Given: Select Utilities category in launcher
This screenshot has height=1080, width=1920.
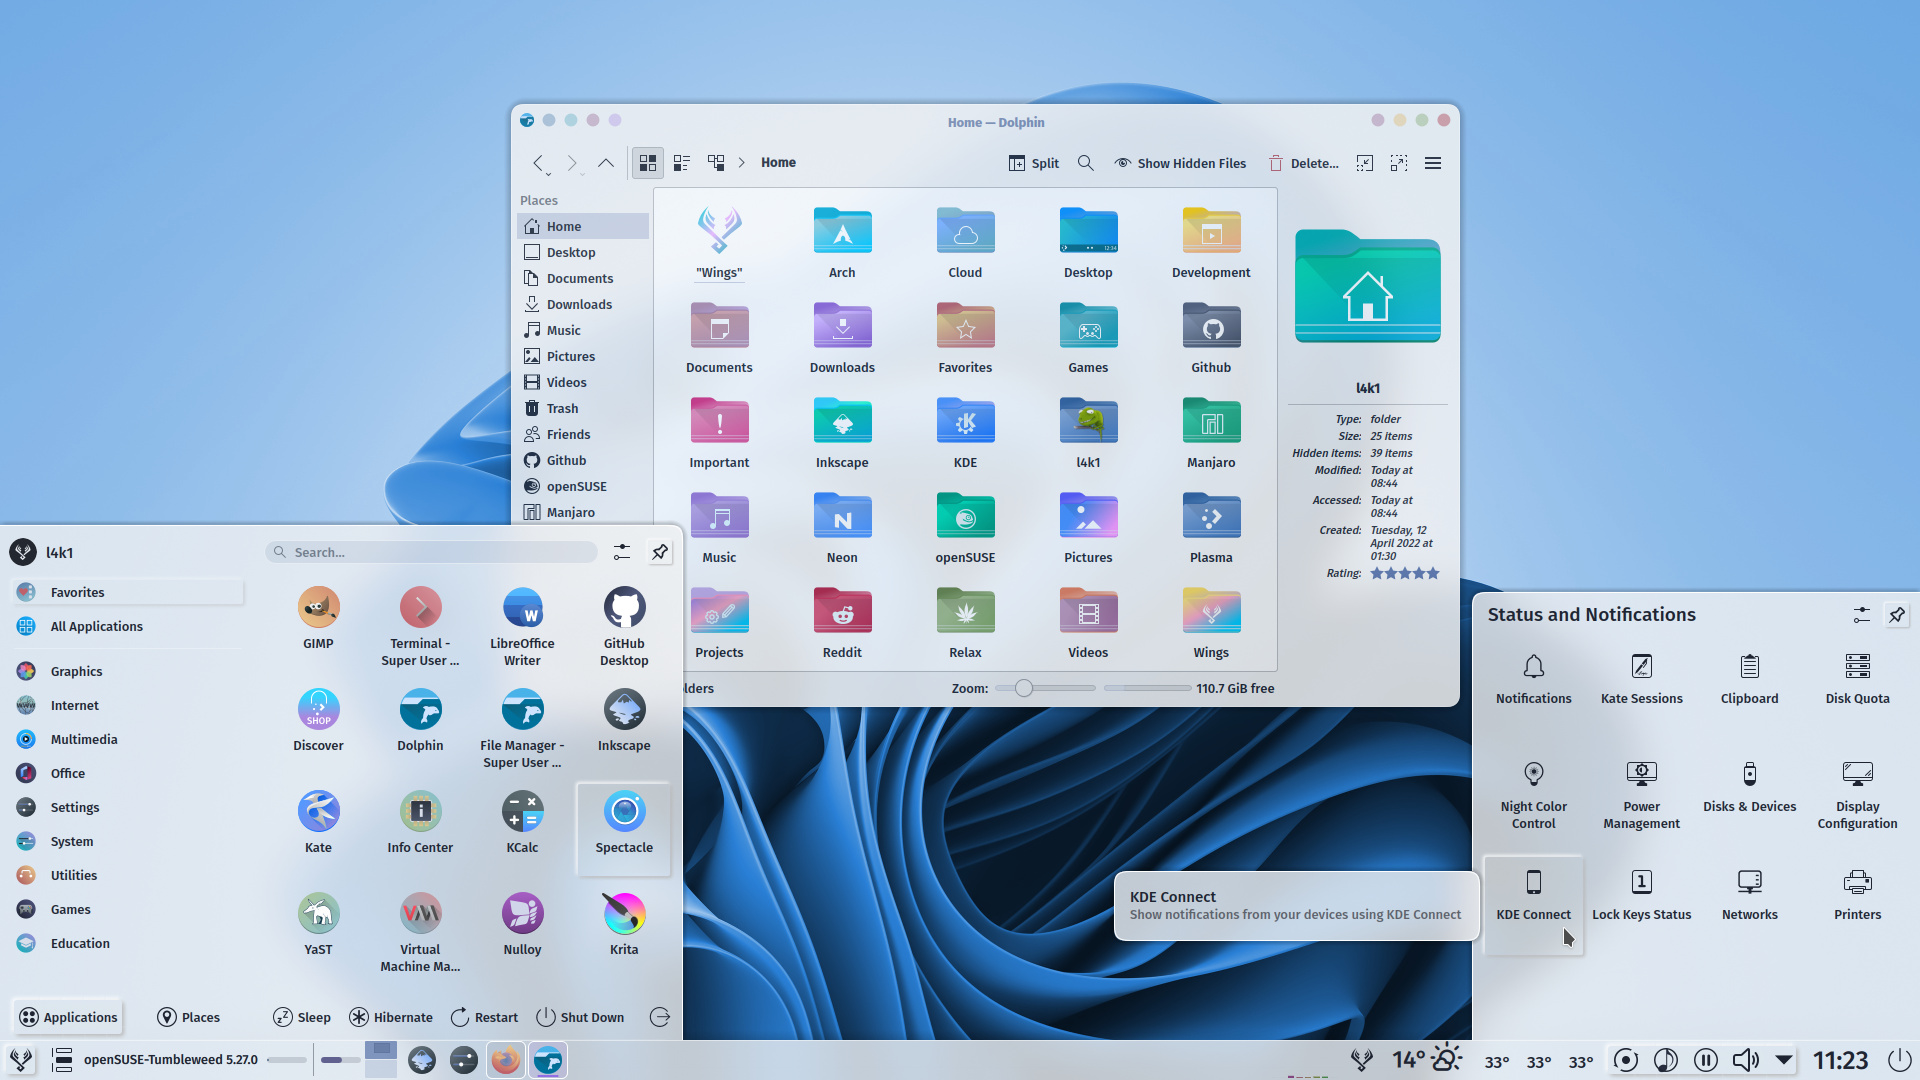Looking at the screenshot, I should pos(127,875).
